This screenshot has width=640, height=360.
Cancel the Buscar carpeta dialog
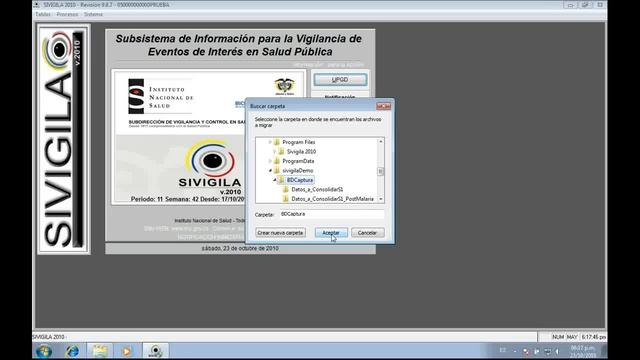[x=367, y=233]
